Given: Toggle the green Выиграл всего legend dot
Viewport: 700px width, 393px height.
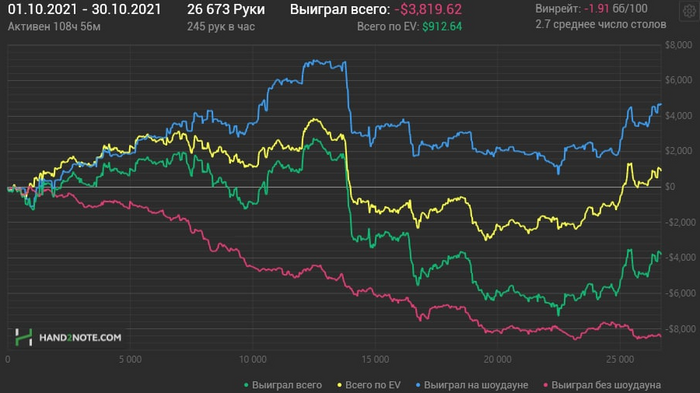Looking at the screenshot, I should [x=246, y=385].
